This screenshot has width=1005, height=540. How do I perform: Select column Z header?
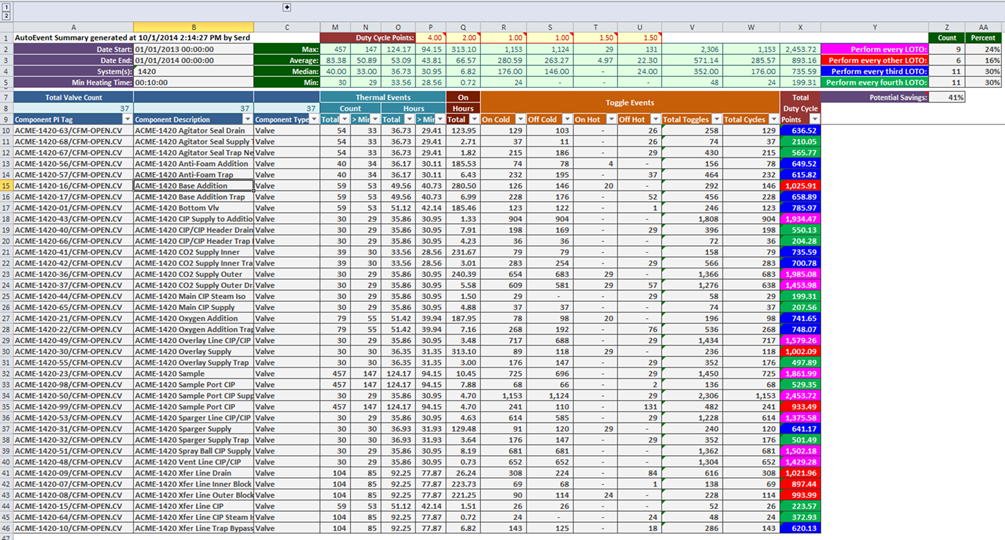pos(947,28)
